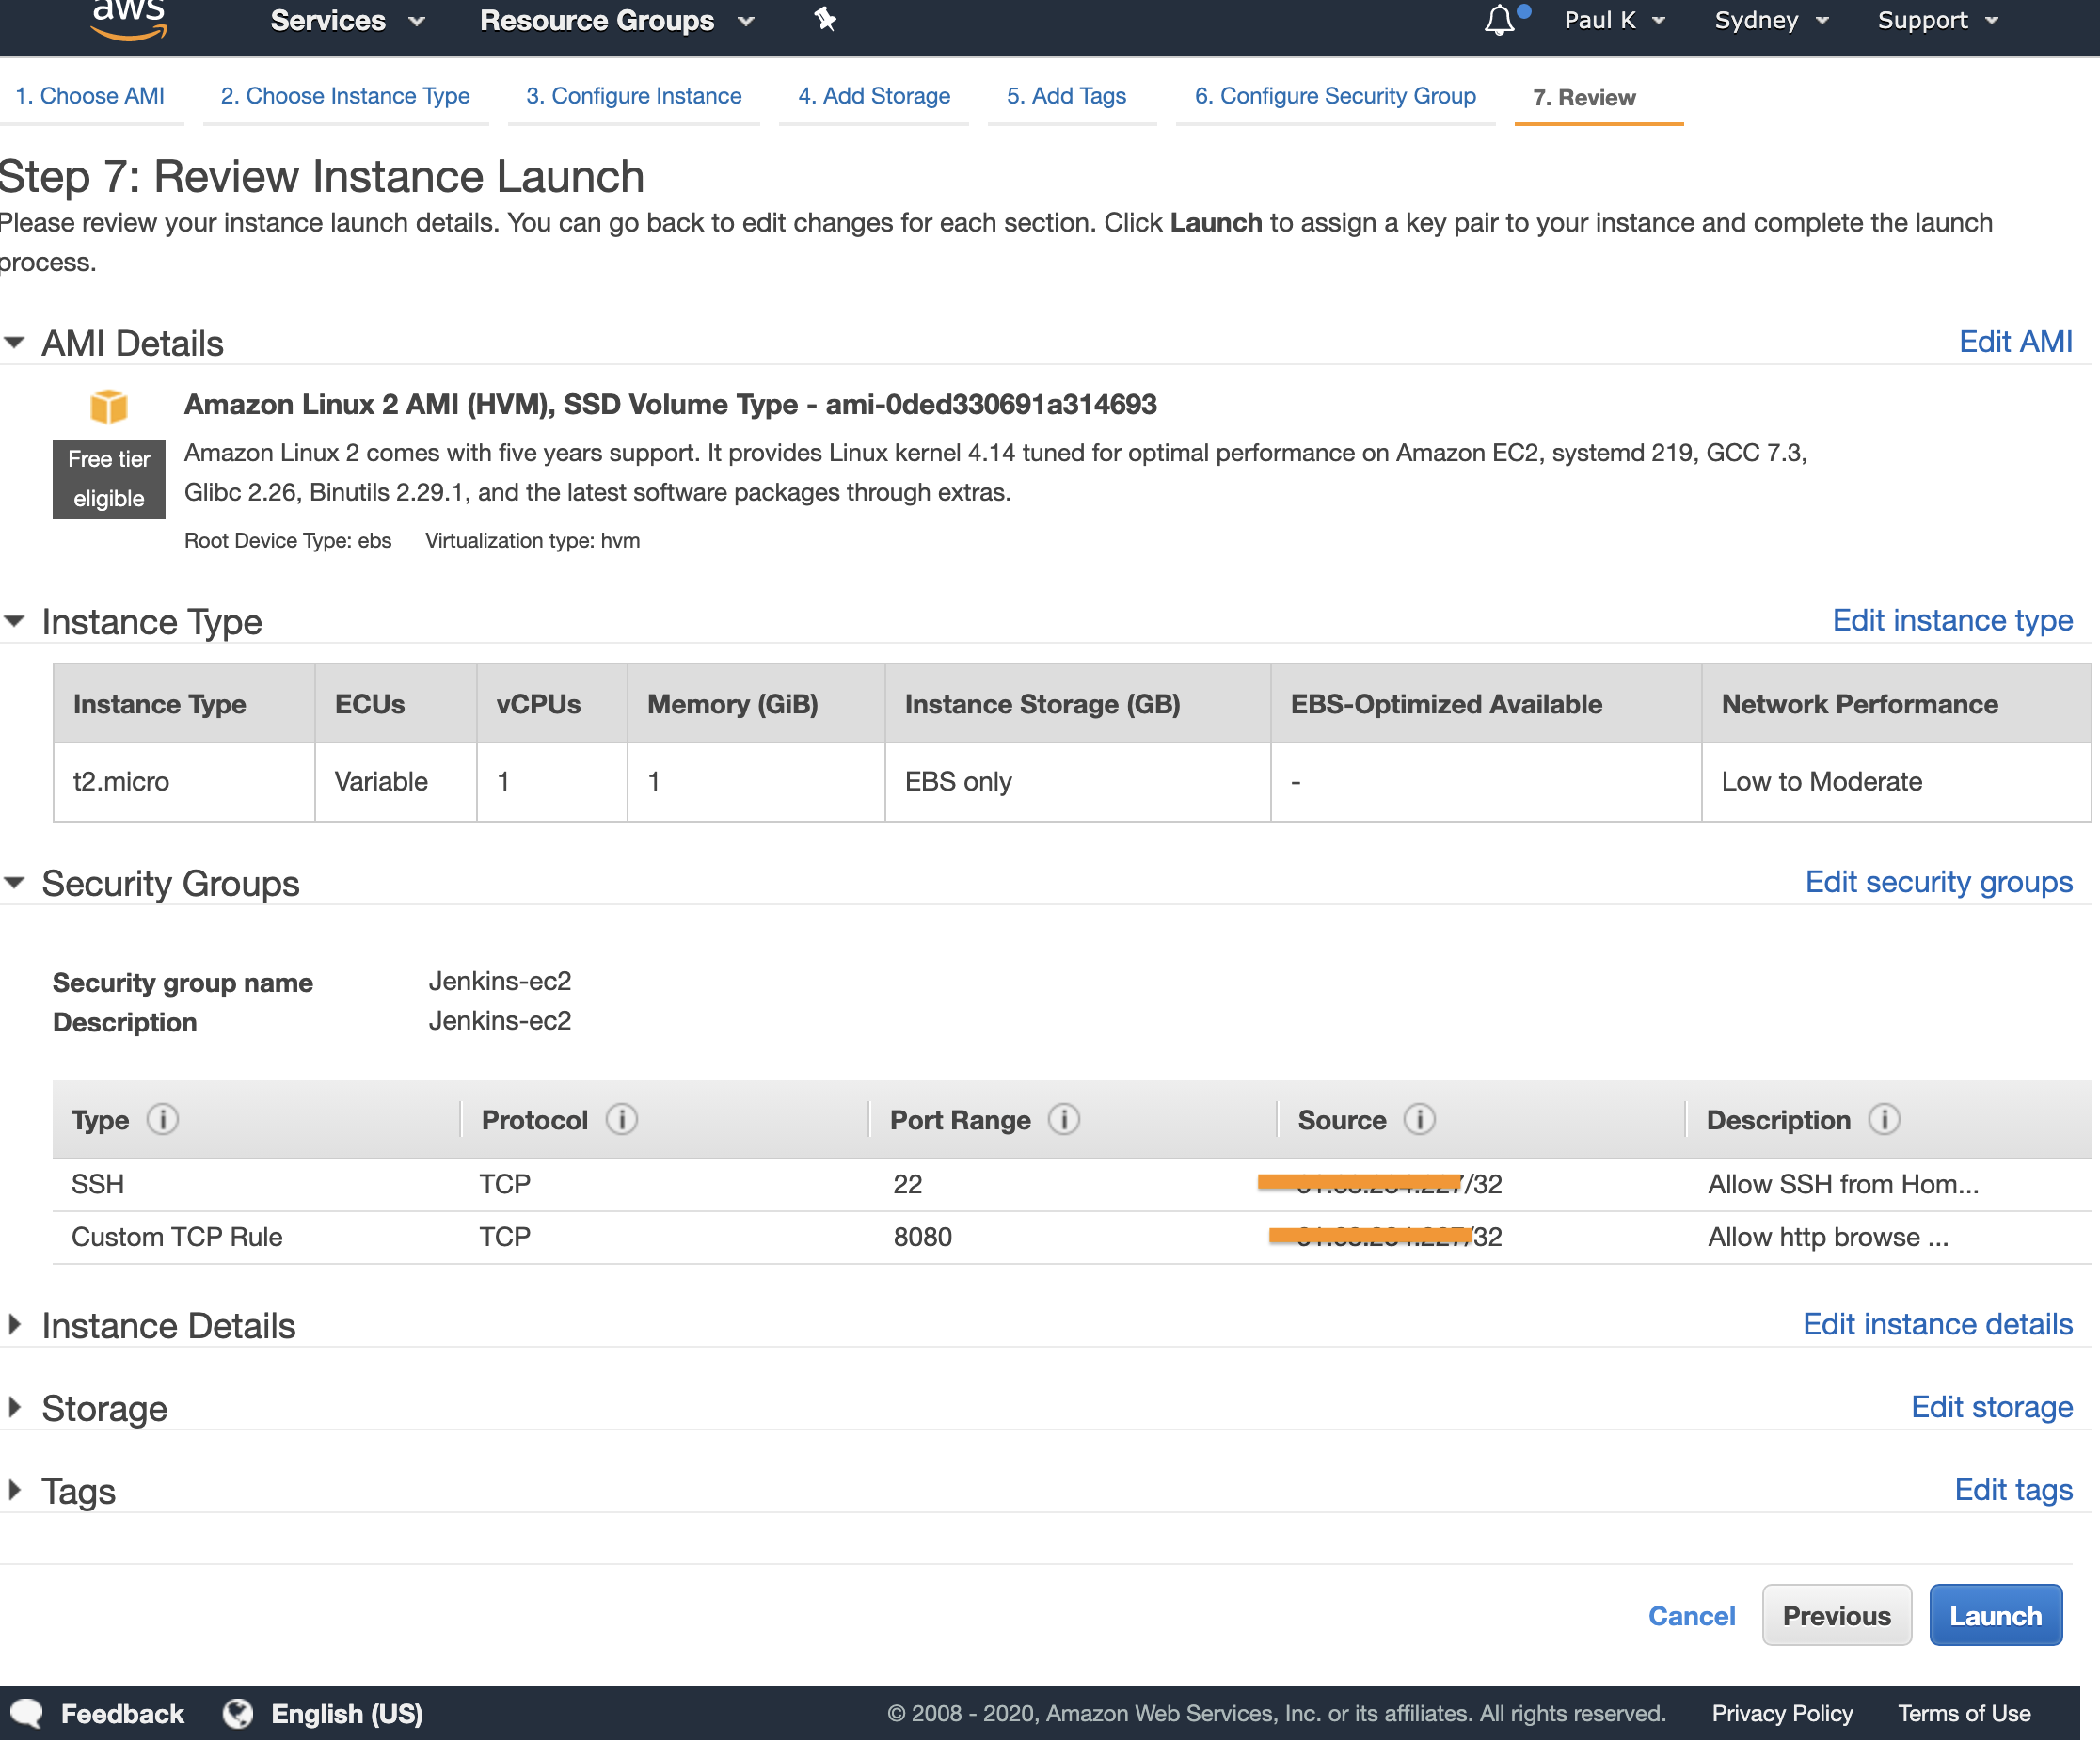Image resolution: width=2100 pixels, height=1742 pixels.
Task: Open the notifications bell icon
Action: pos(1499,20)
